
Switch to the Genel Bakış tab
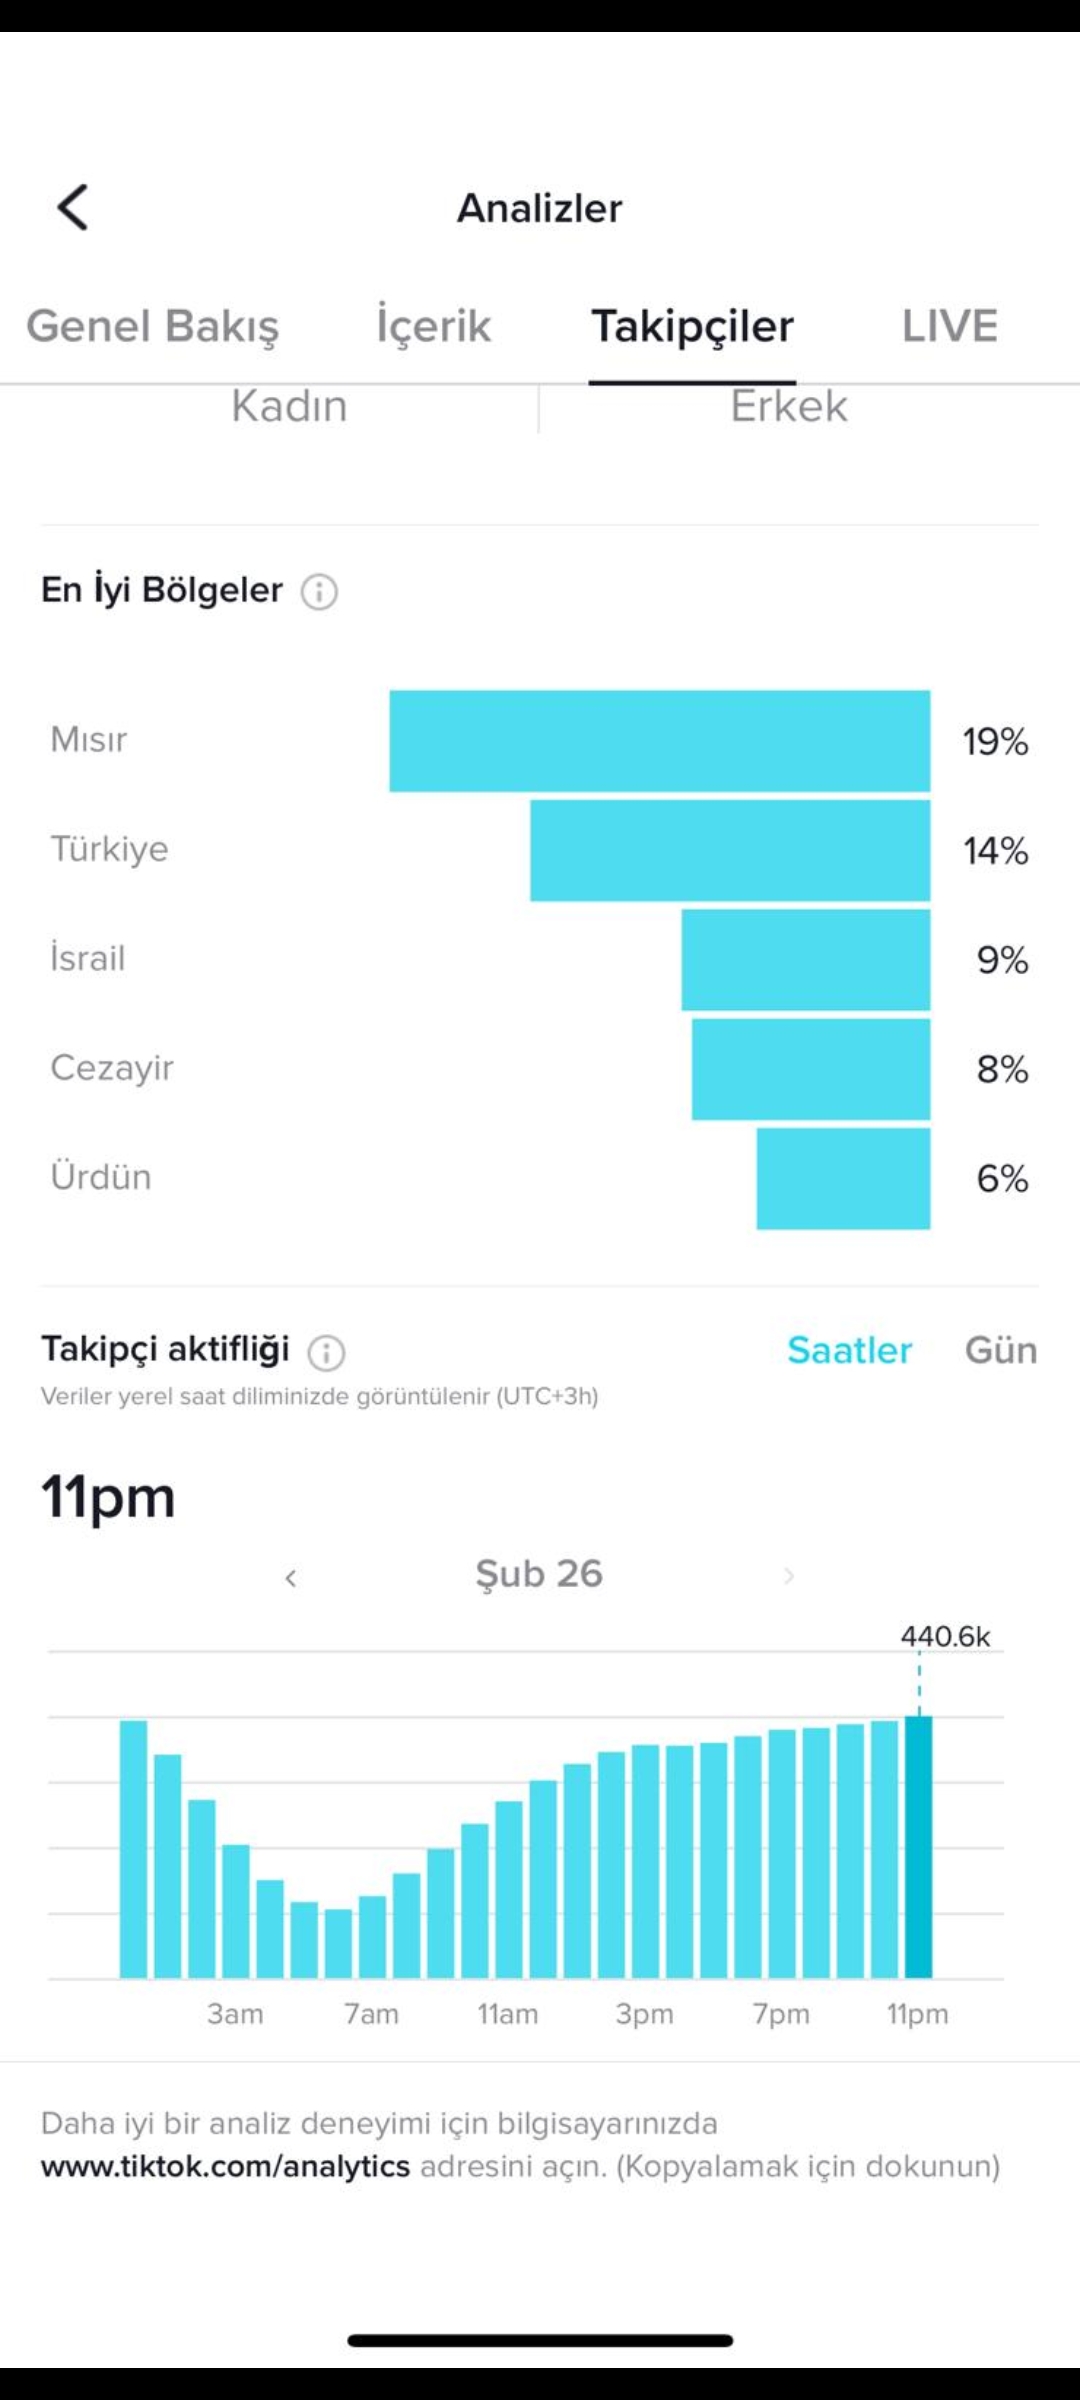pos(152,326)
